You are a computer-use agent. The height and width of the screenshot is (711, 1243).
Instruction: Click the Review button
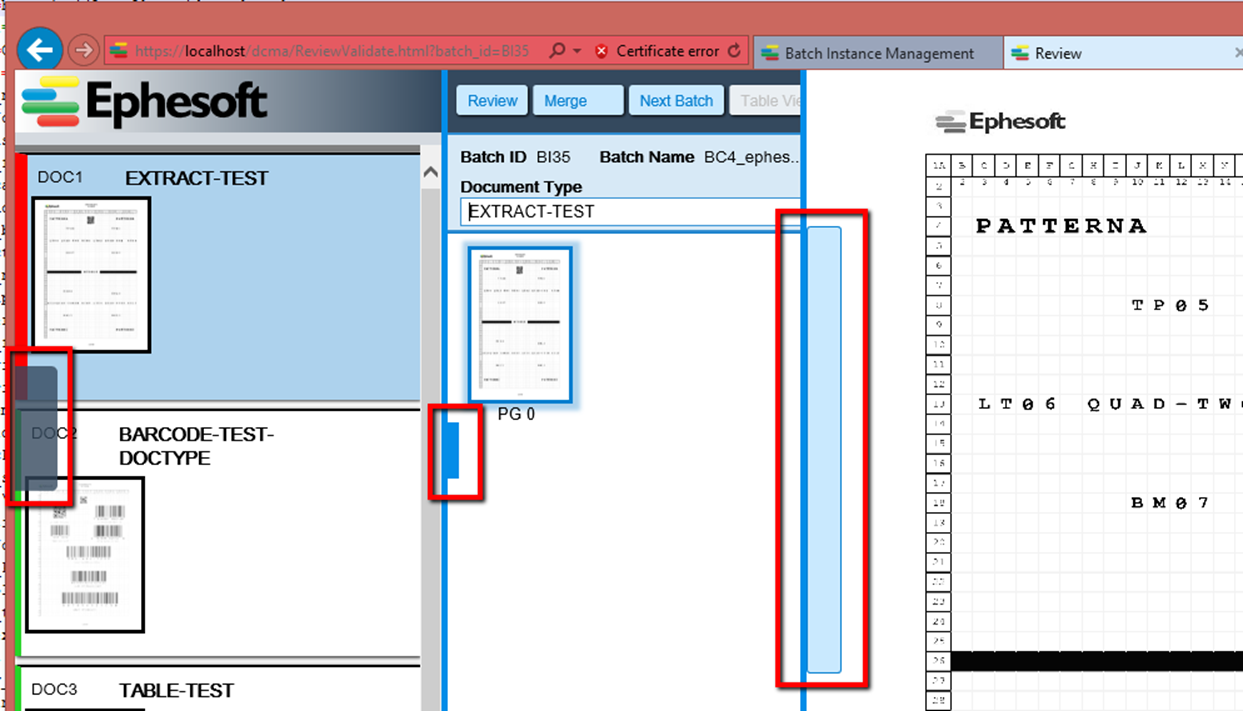[492, 101]
